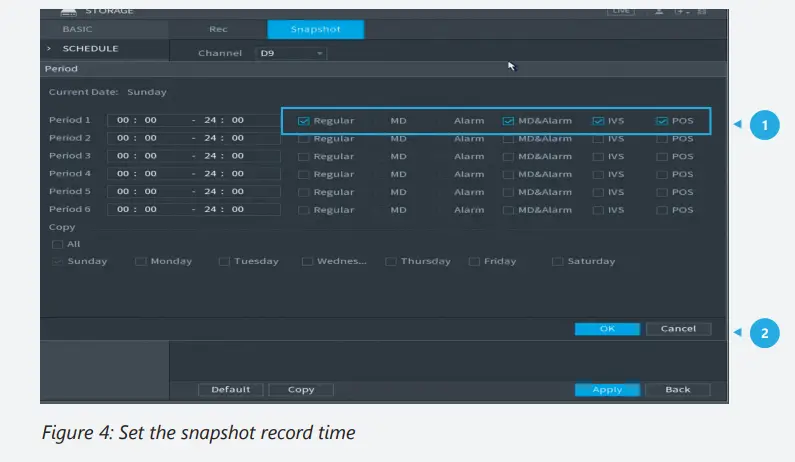Screen dimensions: 795x462
Task: Enable POS for Period 5
Action: coord(662,192)
